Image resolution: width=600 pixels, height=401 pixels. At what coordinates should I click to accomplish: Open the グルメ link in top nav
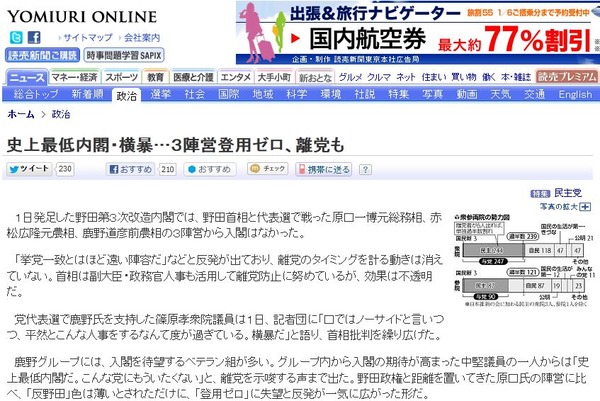(350, 77)
